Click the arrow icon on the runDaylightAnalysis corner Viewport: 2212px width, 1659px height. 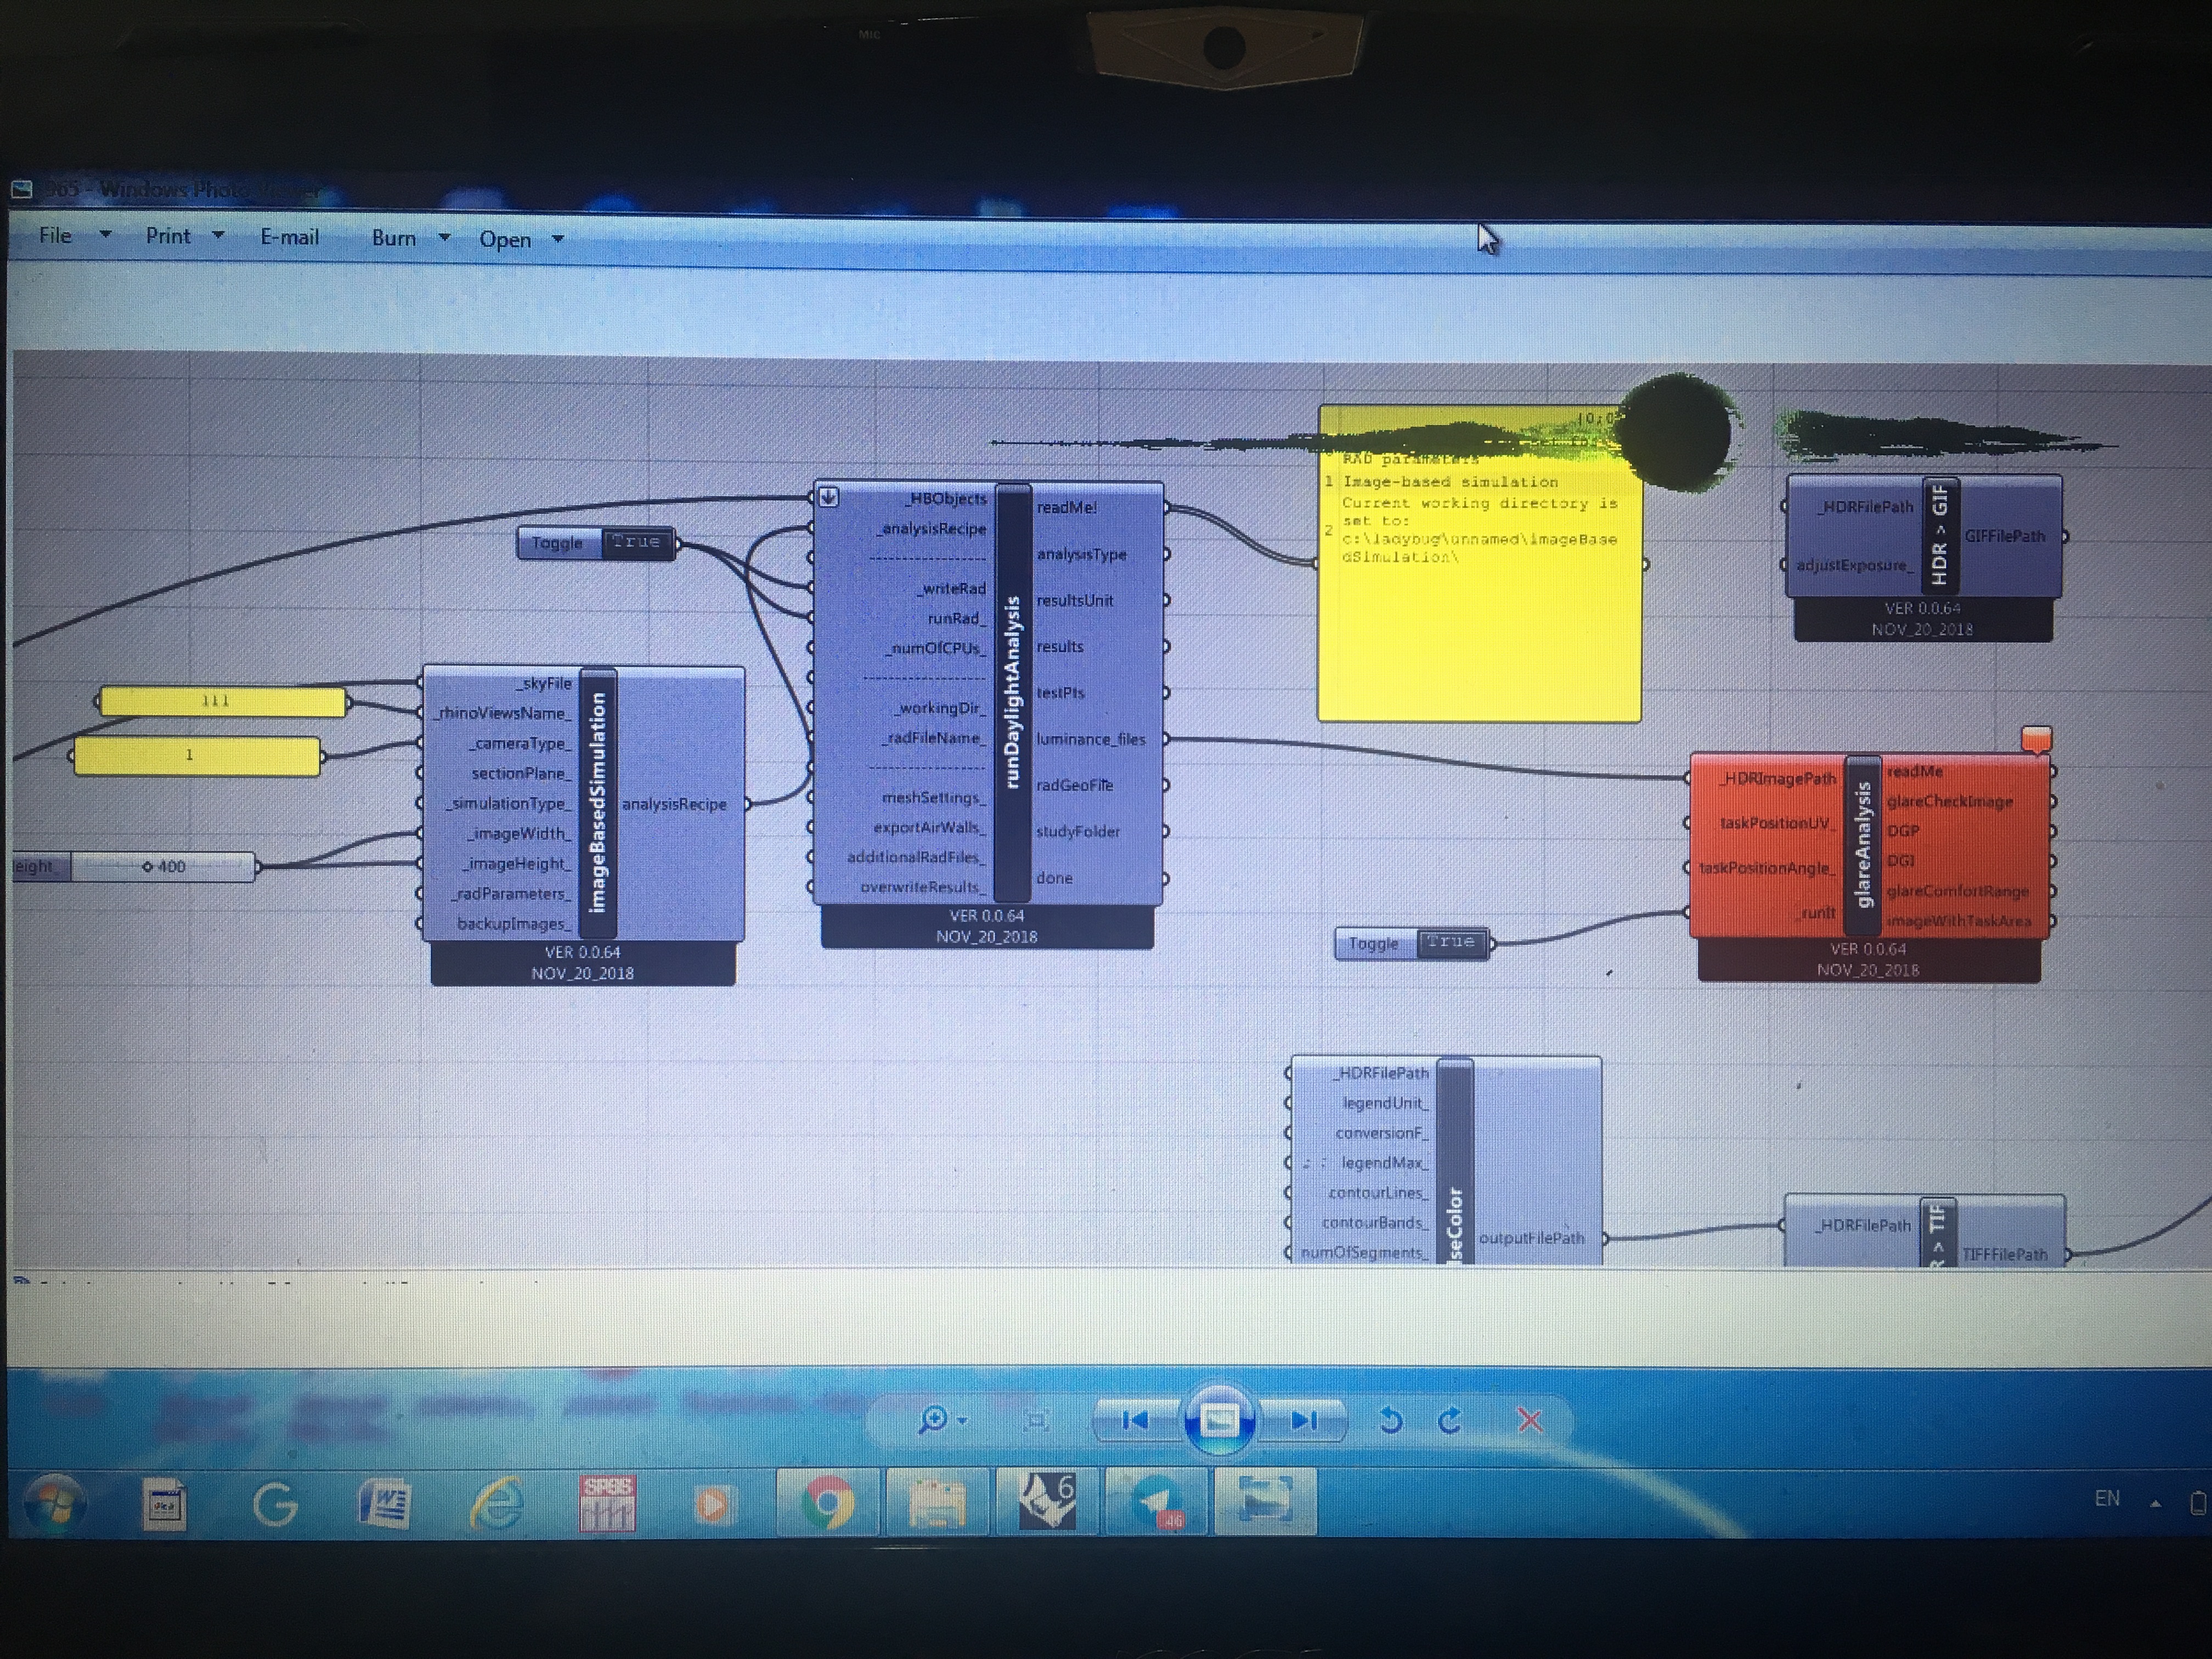828,497
